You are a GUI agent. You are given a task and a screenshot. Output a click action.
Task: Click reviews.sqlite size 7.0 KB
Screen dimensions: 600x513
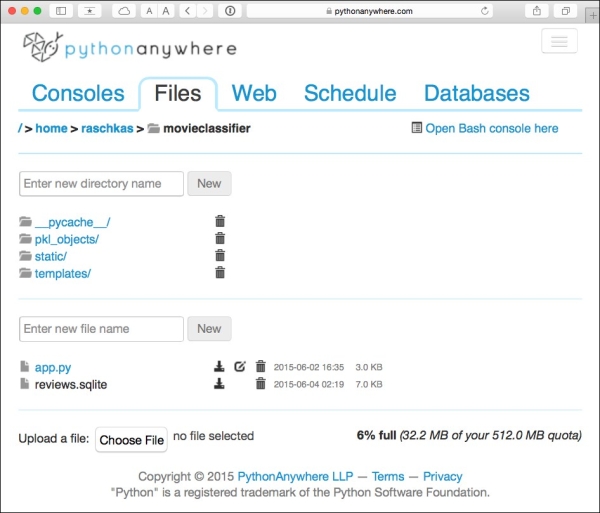tap(369, 384)
